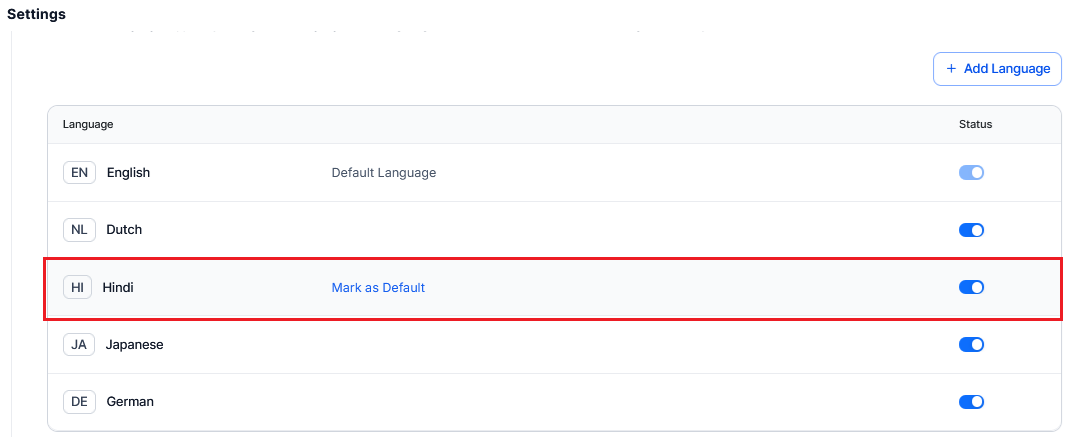This screenshot has height=437, width=1069.
Task: Click the Status column header
Action: tap(975, 124)
